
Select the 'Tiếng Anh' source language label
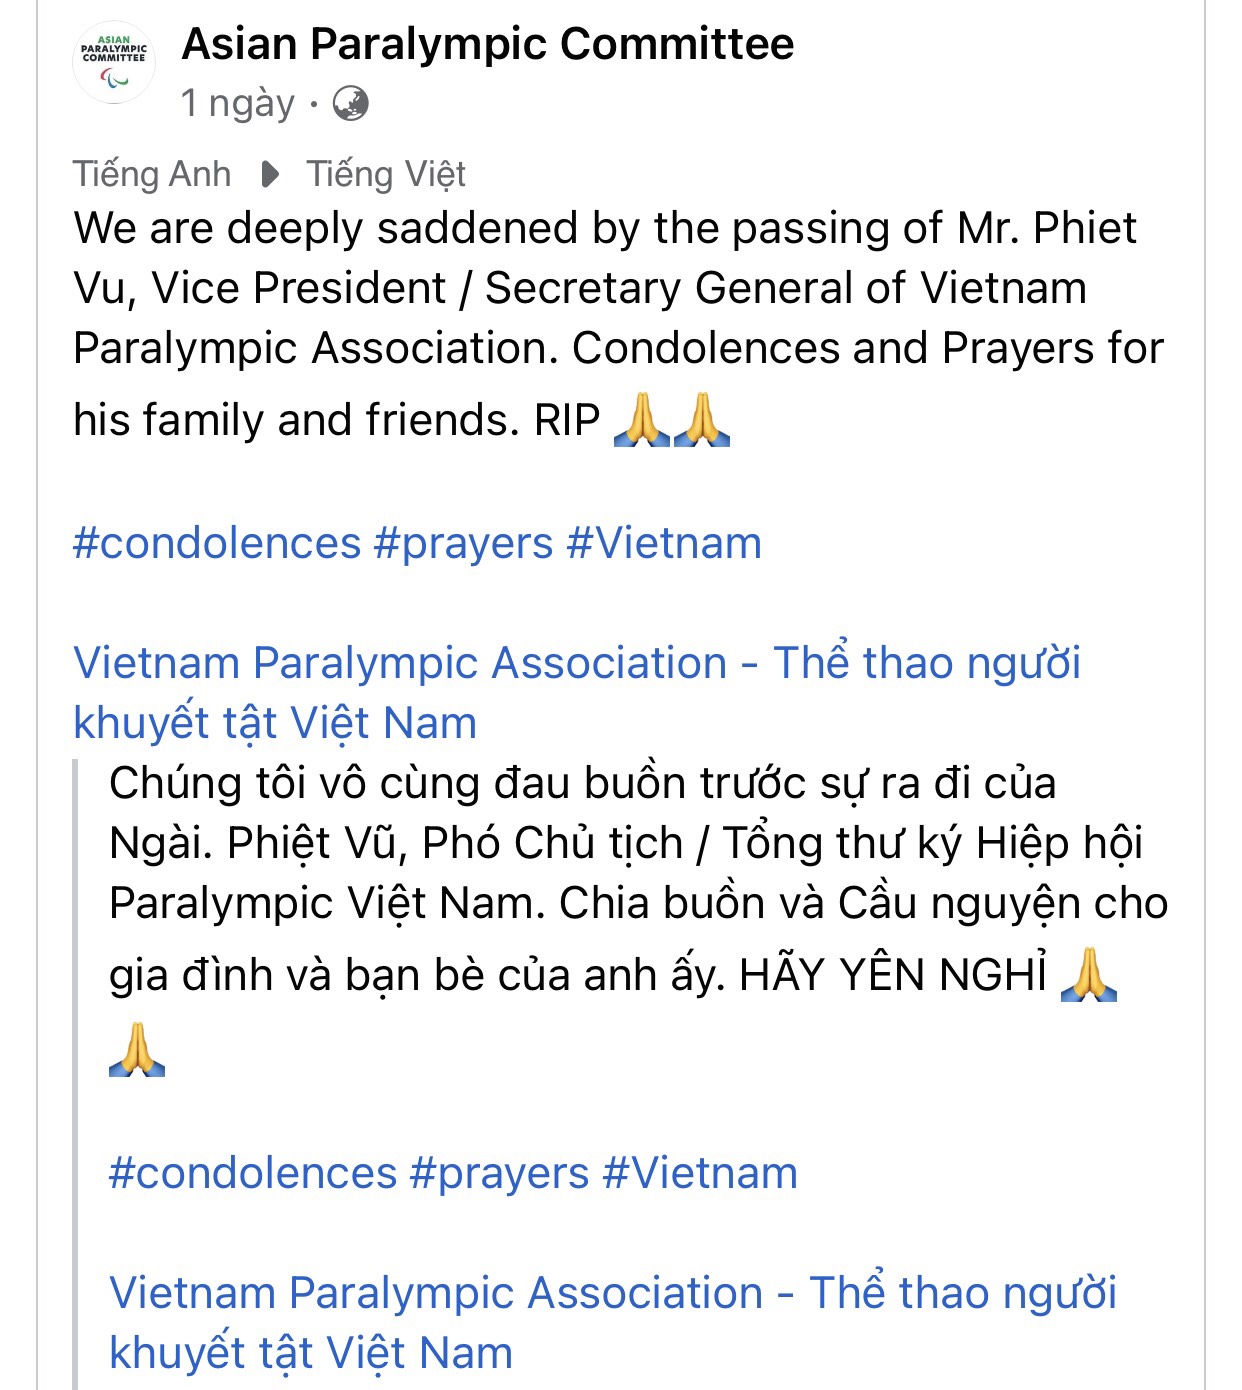152,174
